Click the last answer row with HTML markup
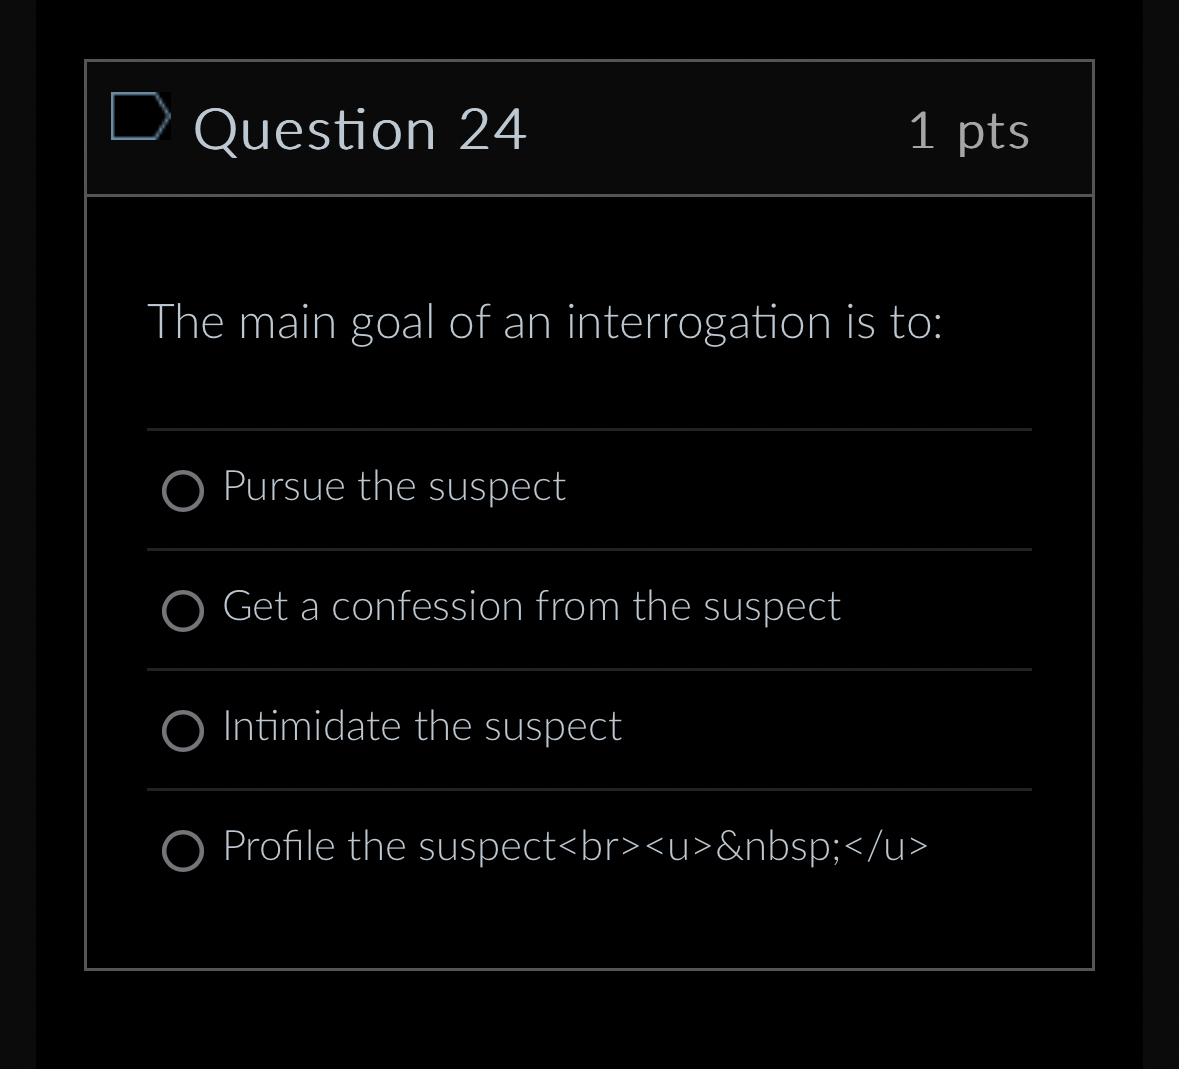This screenshot has height=1069, width=1179. tap(575, 847)
